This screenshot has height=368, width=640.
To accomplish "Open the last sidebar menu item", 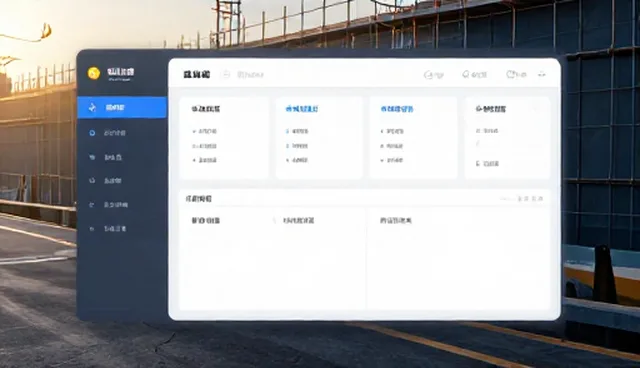I will pyautogui.click(x=115, y=229).
